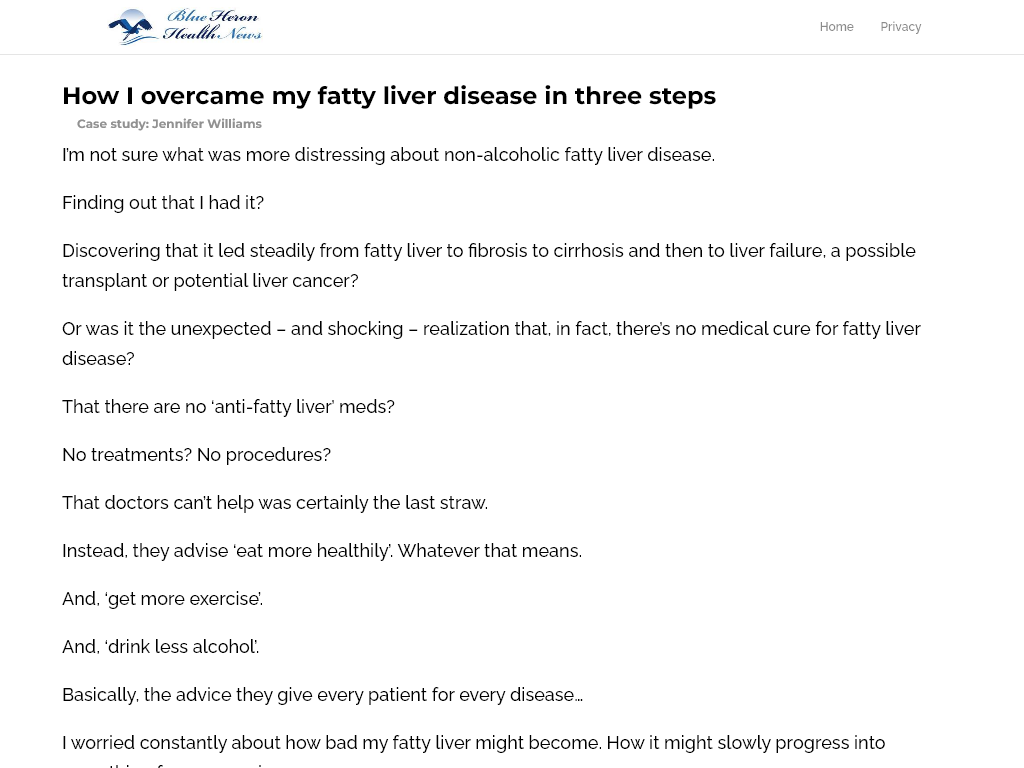Select the article headline about fatty liver
The image size is (1024, 768).
[x=389, y=96]
